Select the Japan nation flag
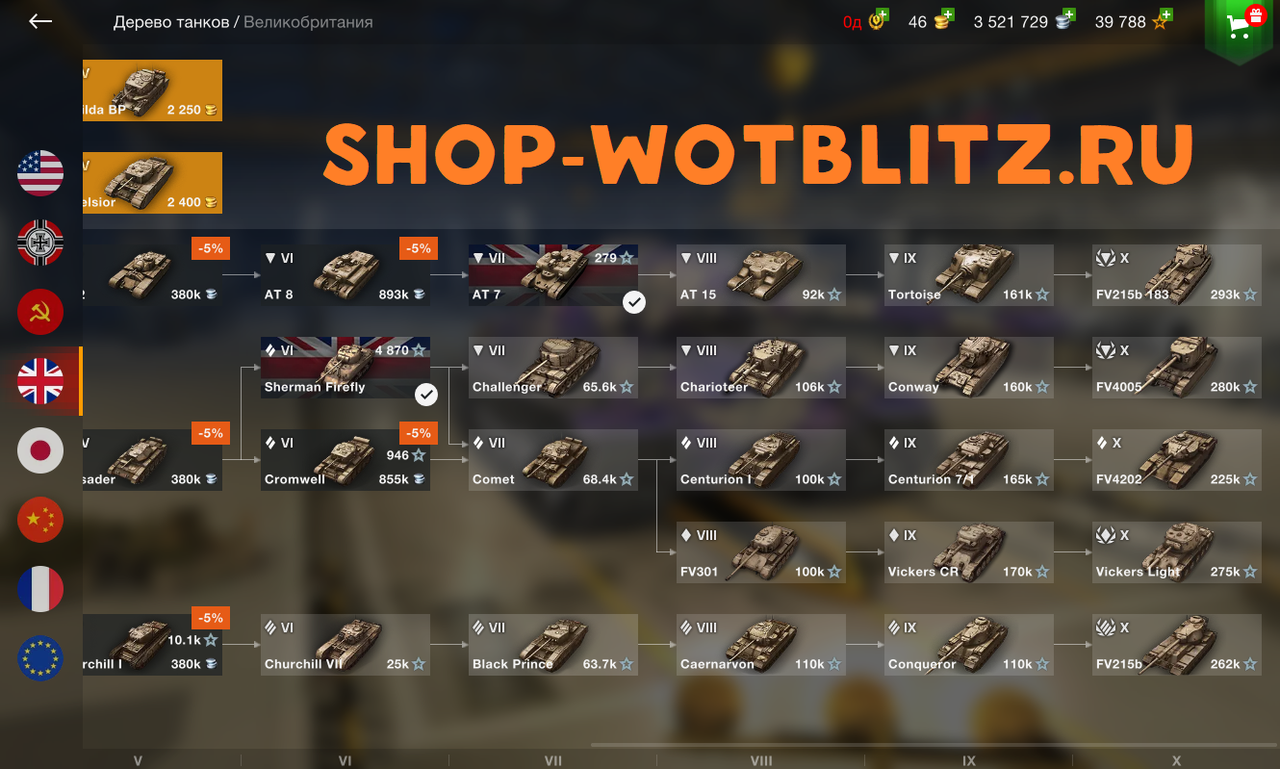This screenshot has height=769, width=1280. coord(40,450)
